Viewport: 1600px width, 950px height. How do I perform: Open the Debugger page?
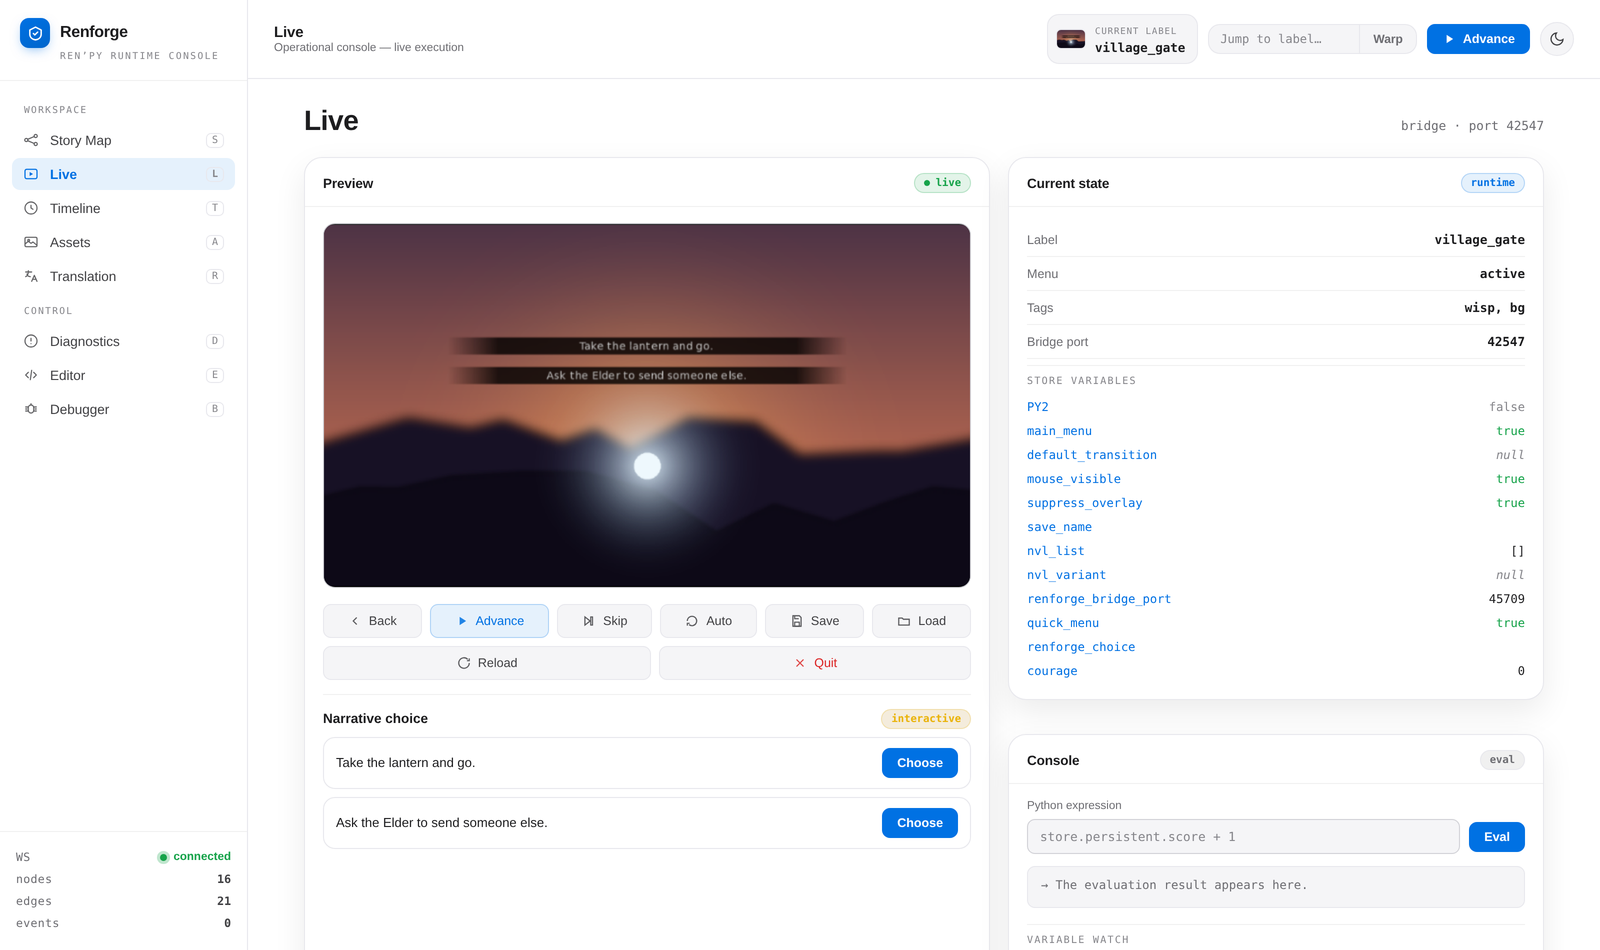pyautogui.click(x=123, y=409)
